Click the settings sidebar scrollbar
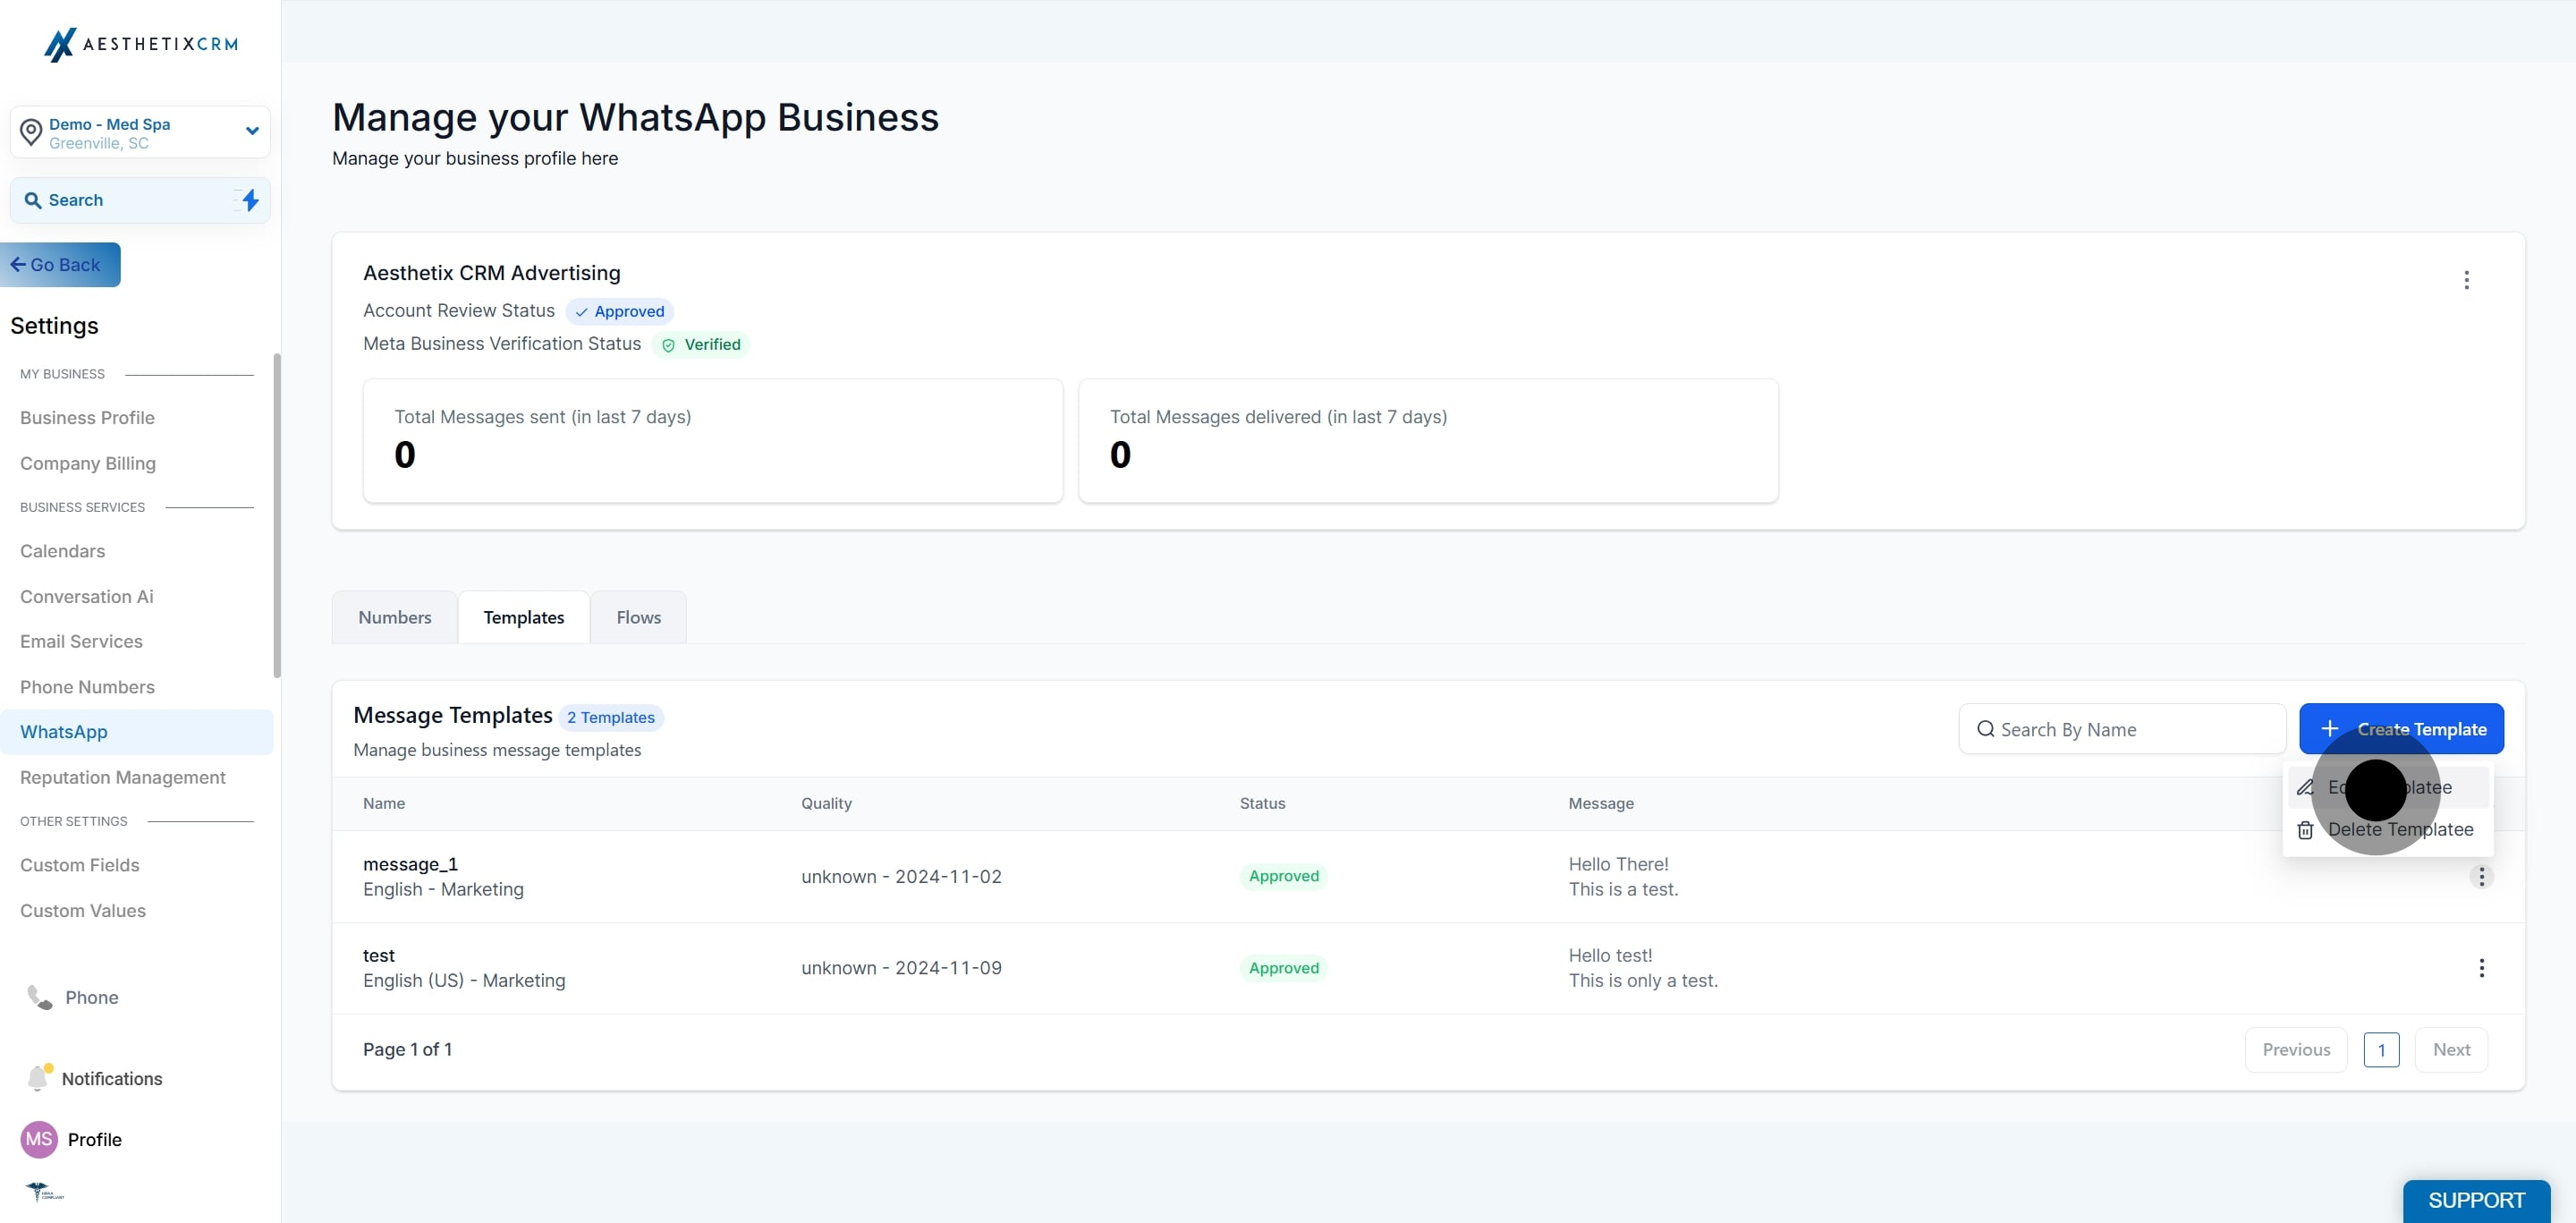The width and height of the screenshot is (2576, 1223). click(x=277, y=515)
